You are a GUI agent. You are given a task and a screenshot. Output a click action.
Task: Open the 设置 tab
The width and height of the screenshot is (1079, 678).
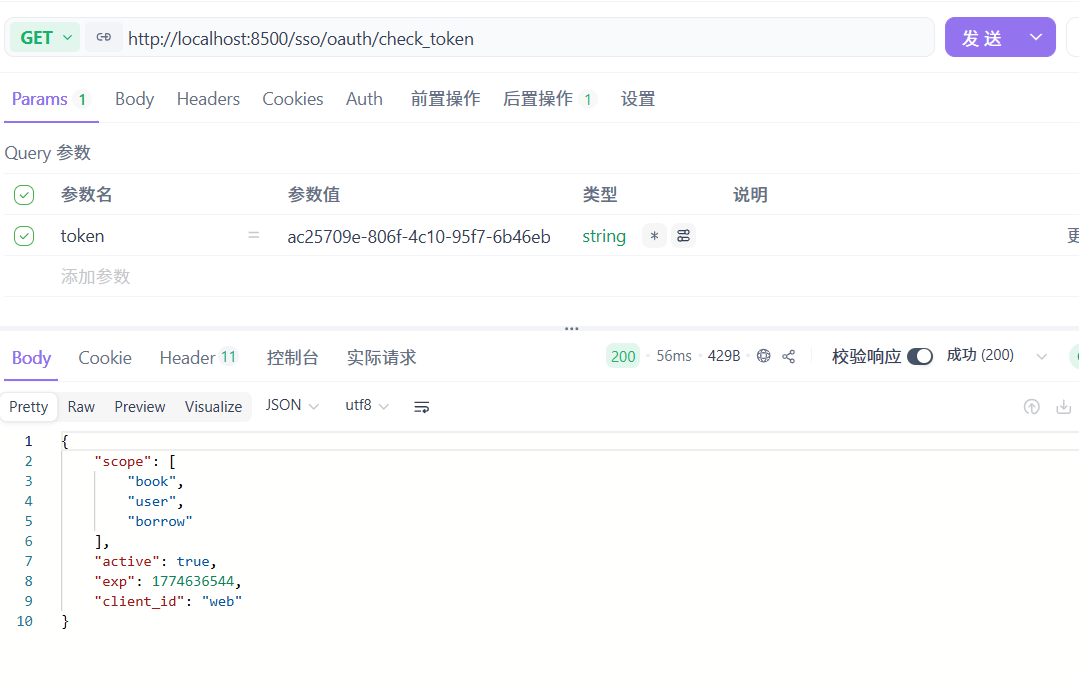pos(637,99)
